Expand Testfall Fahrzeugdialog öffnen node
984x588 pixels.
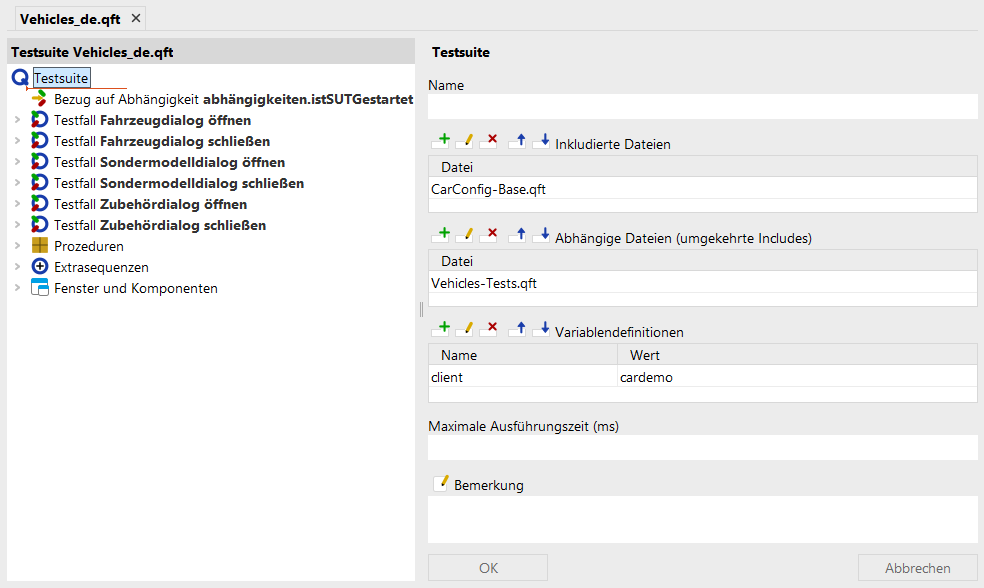(x=18, y=120)
